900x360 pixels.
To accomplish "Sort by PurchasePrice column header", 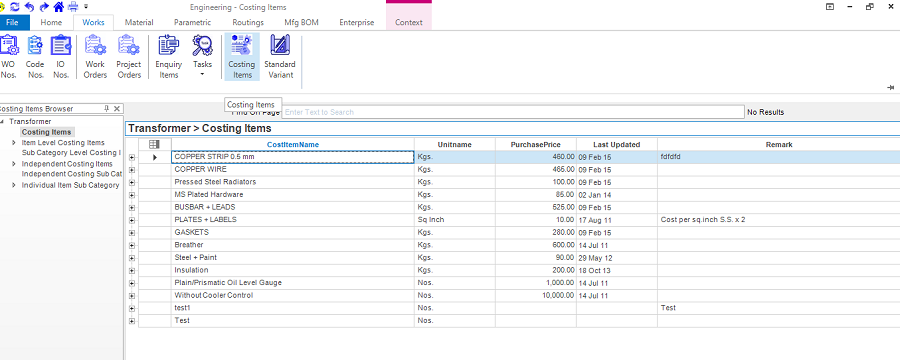I will pos(536,145).
